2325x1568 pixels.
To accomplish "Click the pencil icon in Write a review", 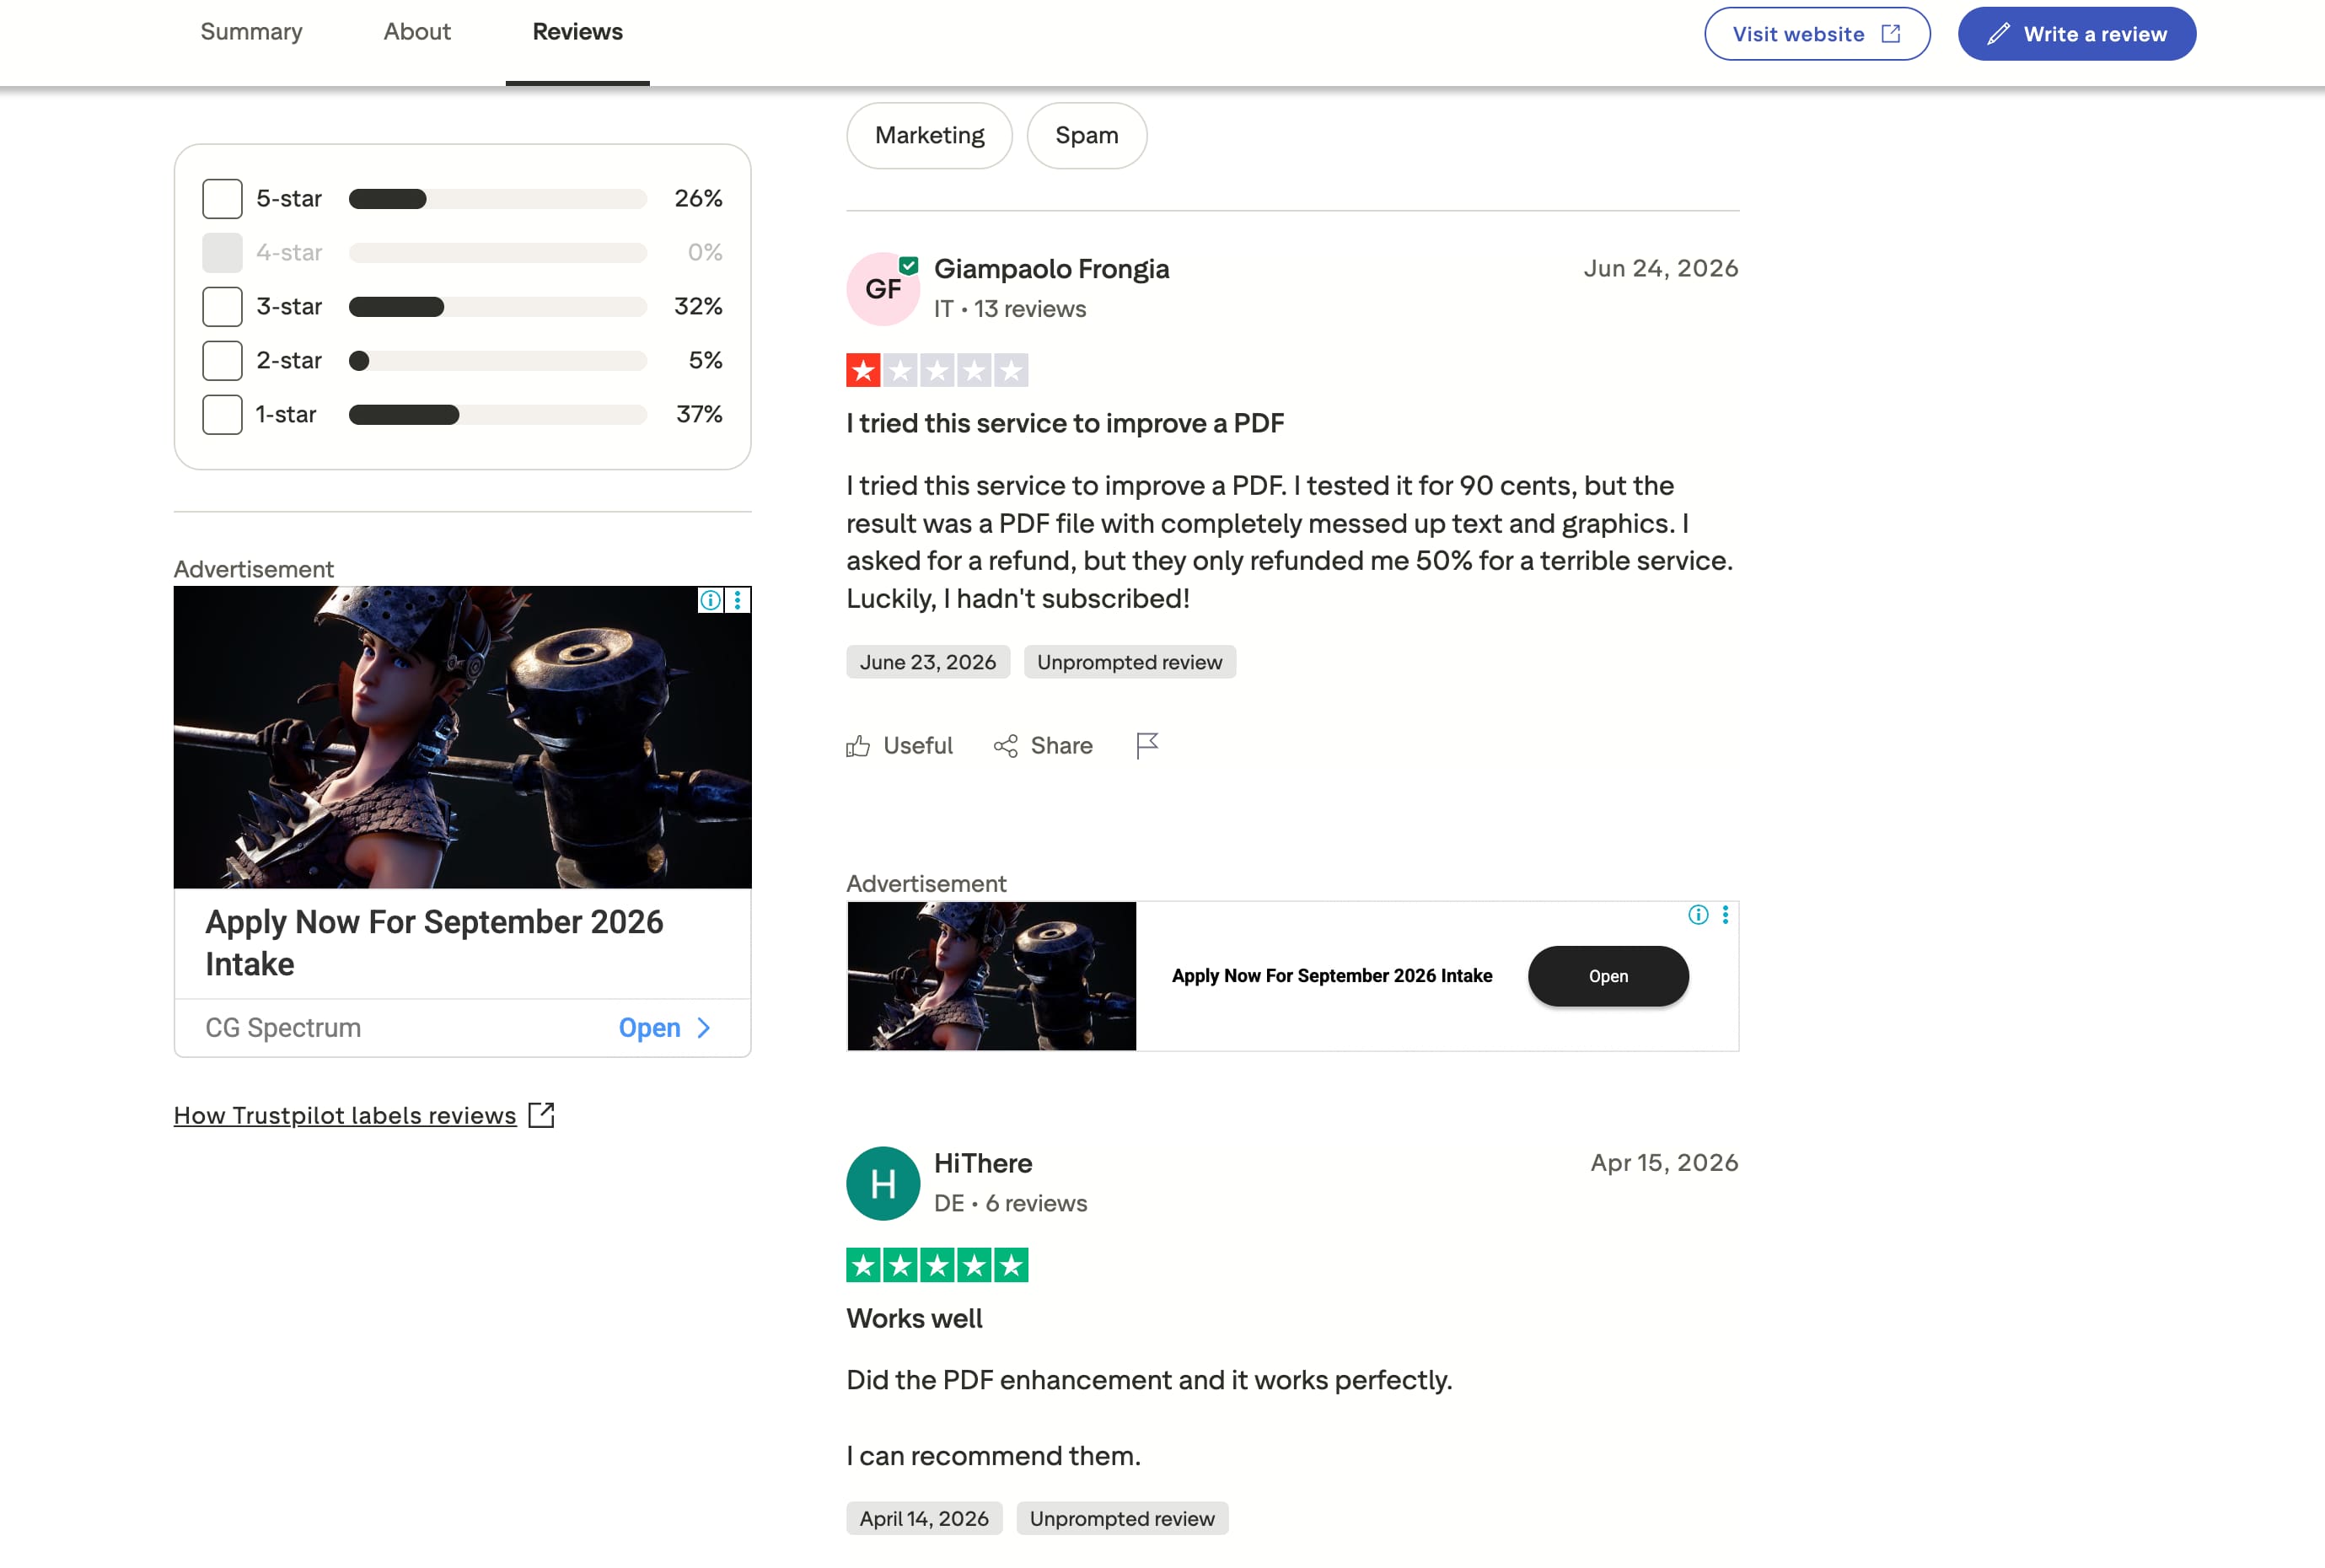I will point(1997,34).
